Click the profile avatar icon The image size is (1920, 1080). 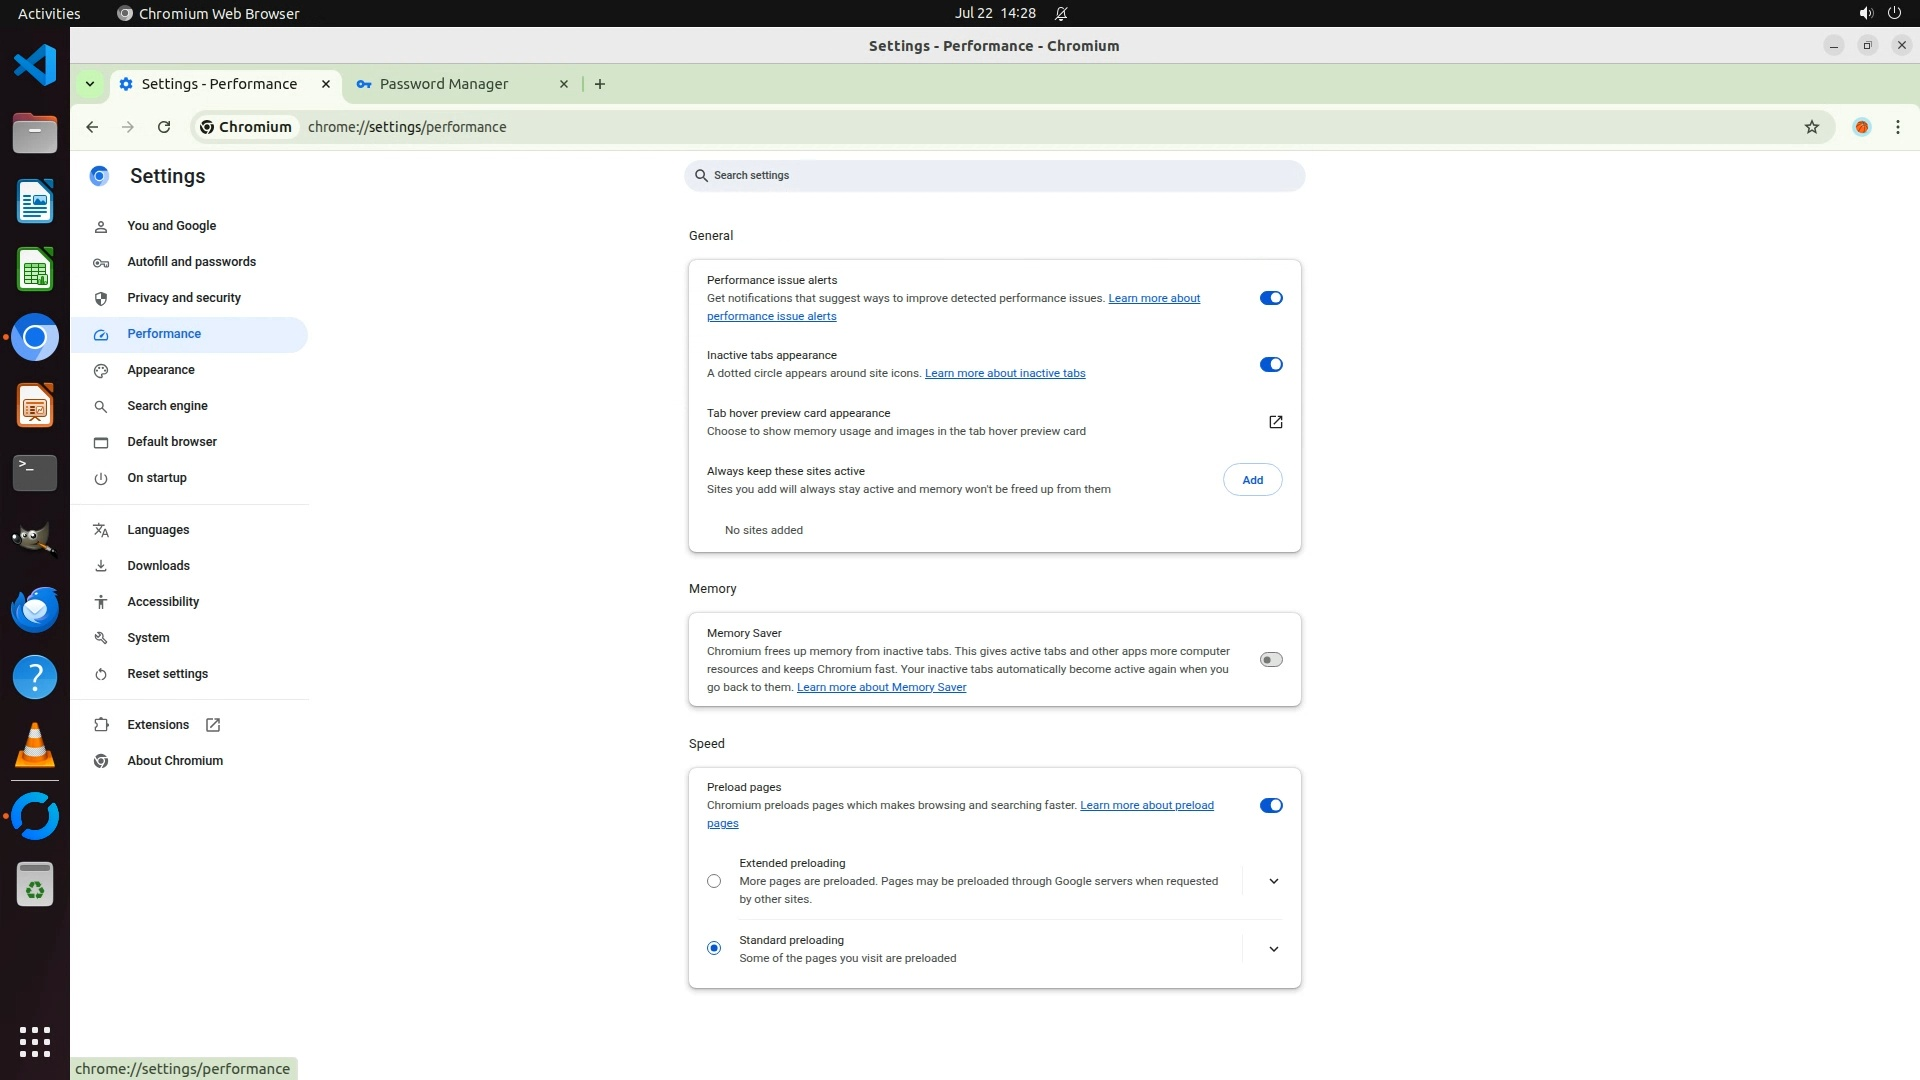click(1861, 127)
